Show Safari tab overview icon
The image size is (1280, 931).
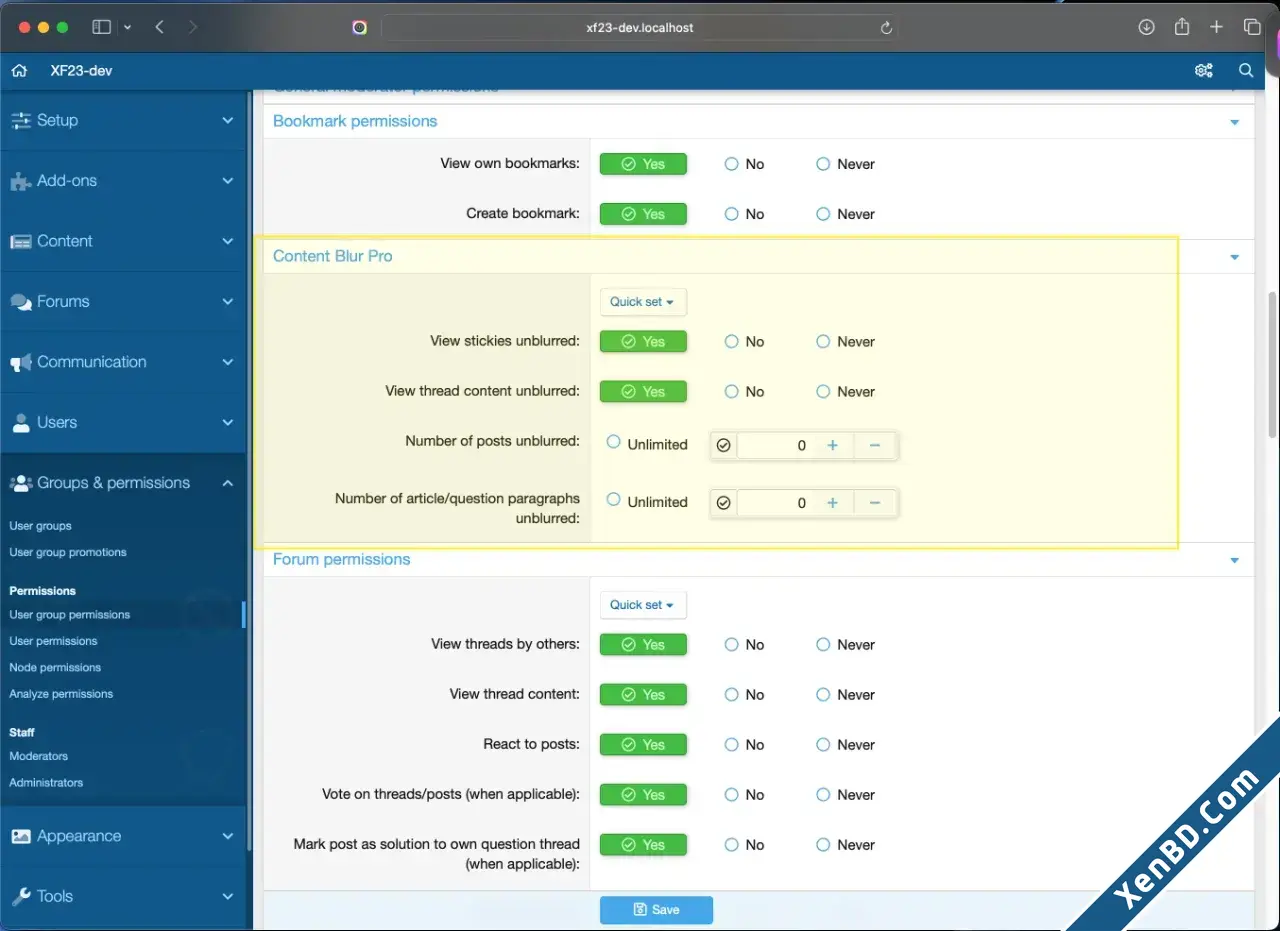pyautogui.click(x=1252, y=27)
